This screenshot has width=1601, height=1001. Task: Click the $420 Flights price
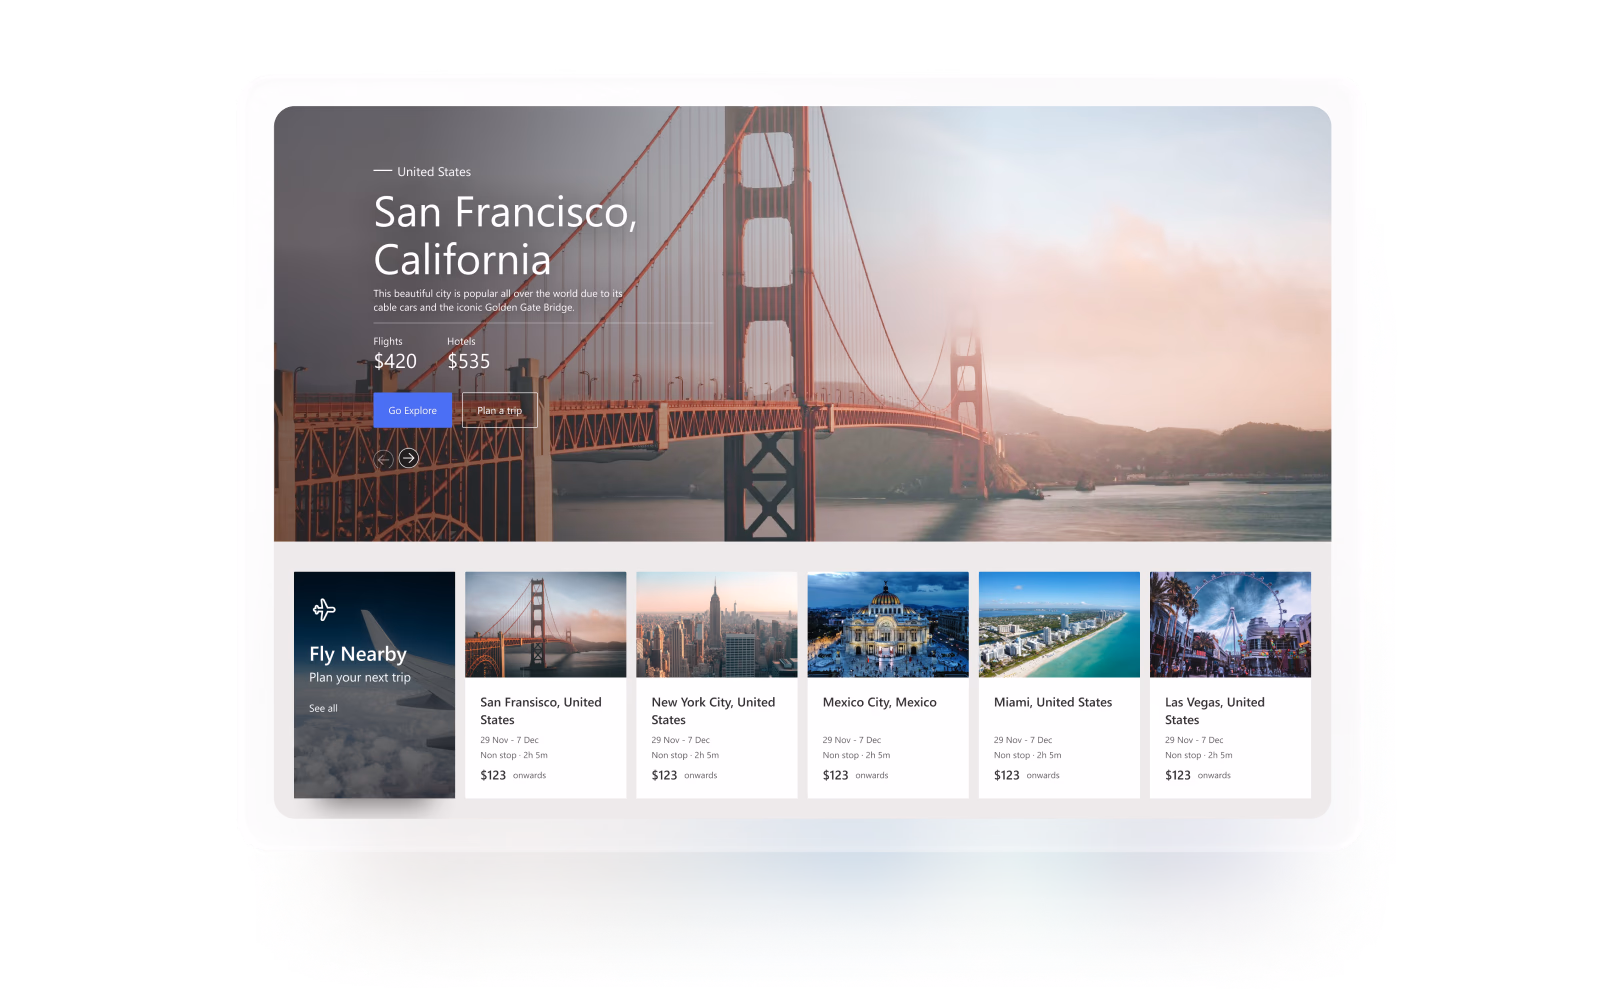[395, 361]
